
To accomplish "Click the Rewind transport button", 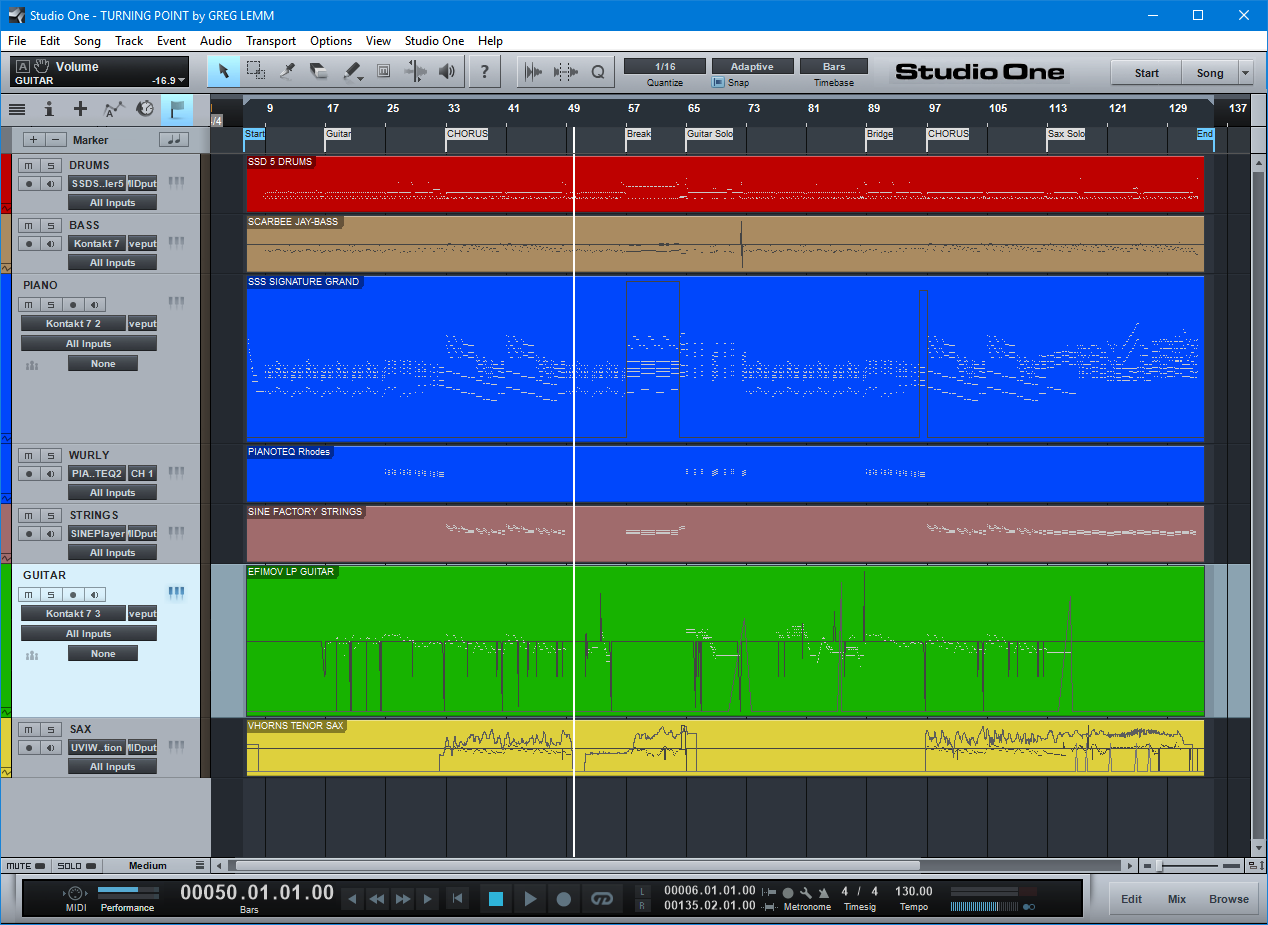I will tap(377, 899).
